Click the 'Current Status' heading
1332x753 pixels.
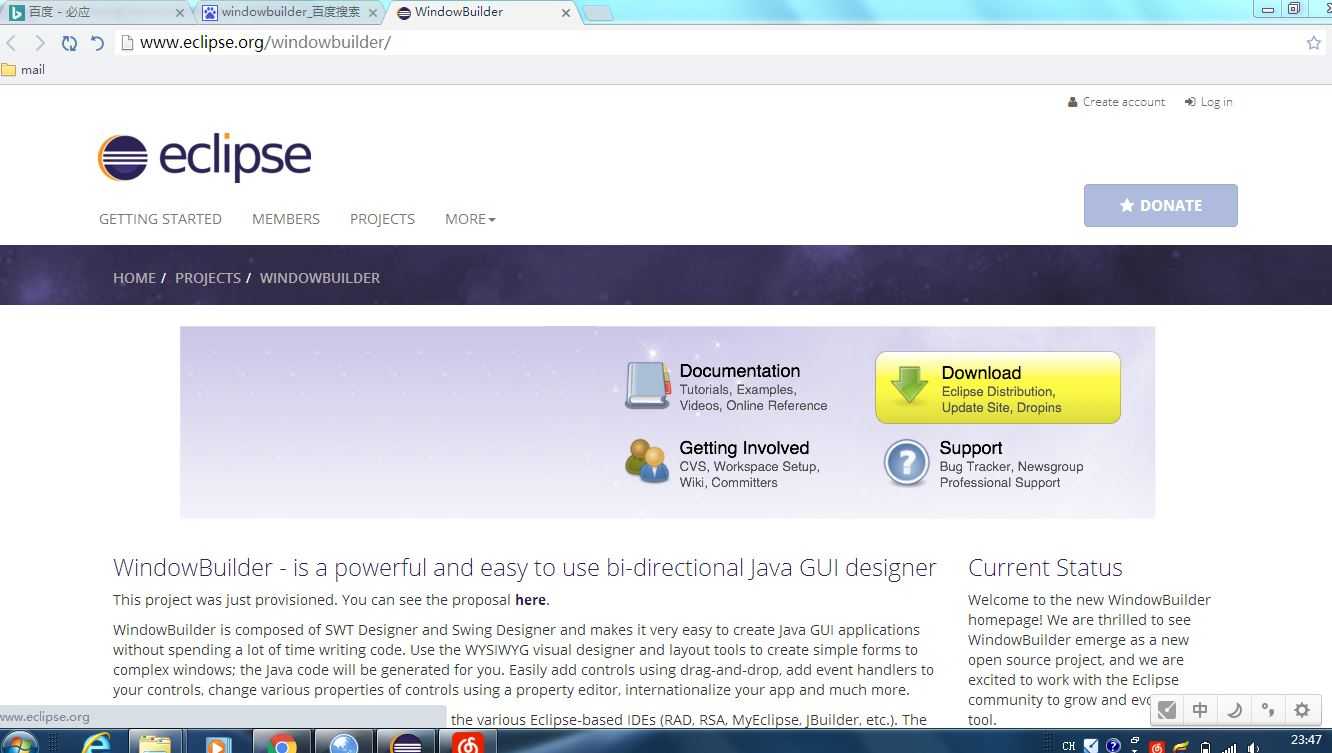[1045, 567]
